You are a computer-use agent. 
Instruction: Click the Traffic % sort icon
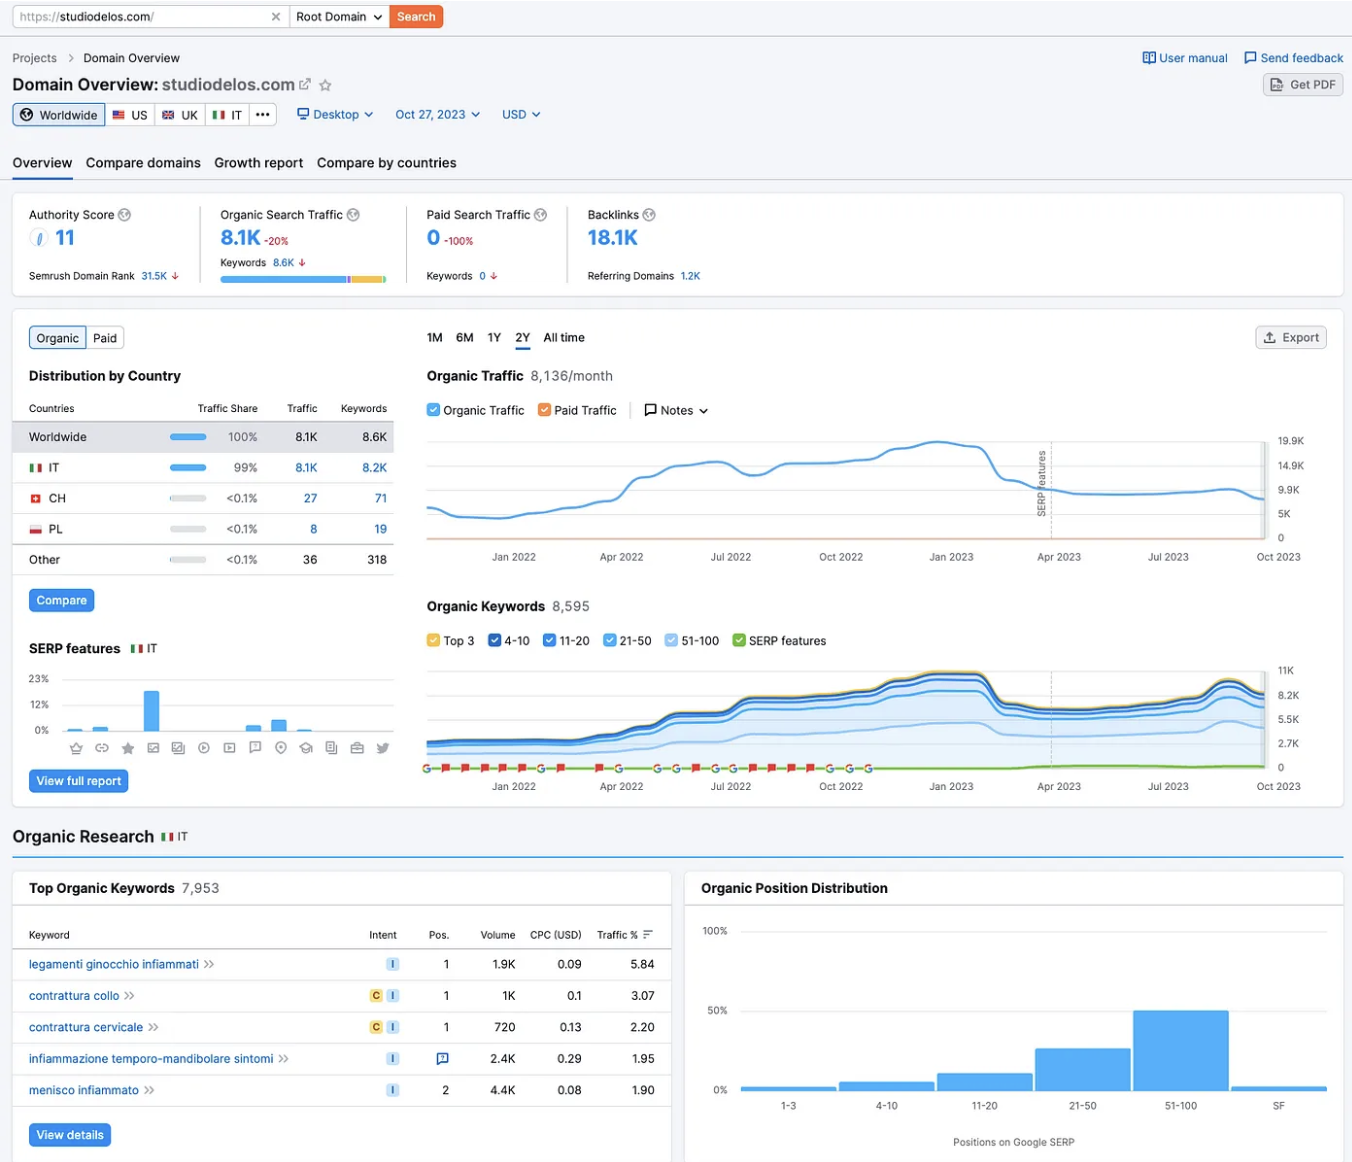(x=648, y=935)
